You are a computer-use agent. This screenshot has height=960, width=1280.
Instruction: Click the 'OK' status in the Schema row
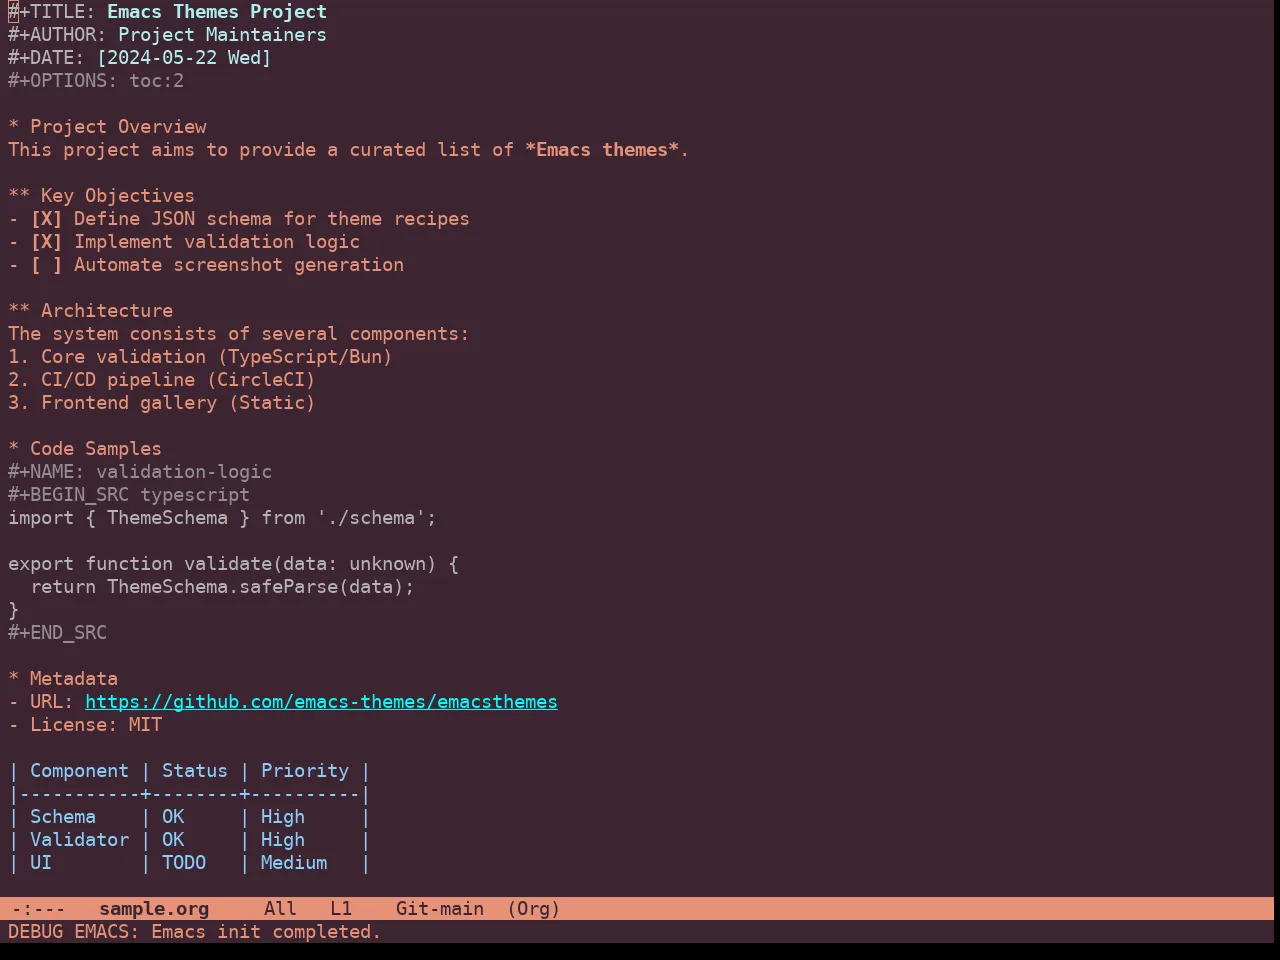[173, 817]
